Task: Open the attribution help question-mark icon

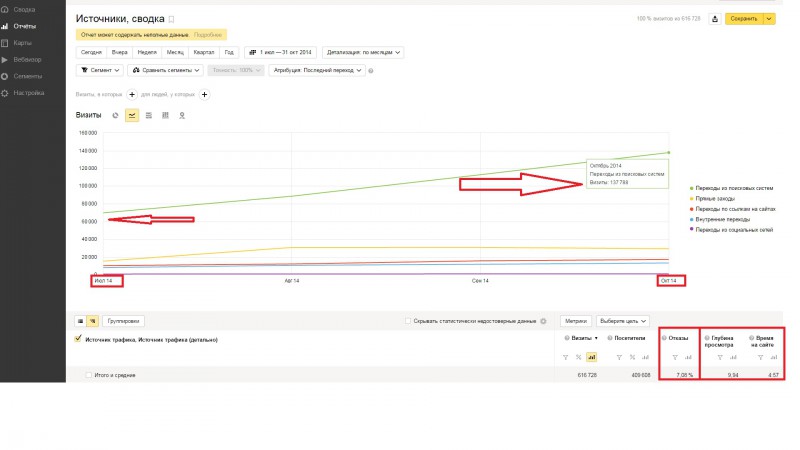Action: [x=371, y=71]
